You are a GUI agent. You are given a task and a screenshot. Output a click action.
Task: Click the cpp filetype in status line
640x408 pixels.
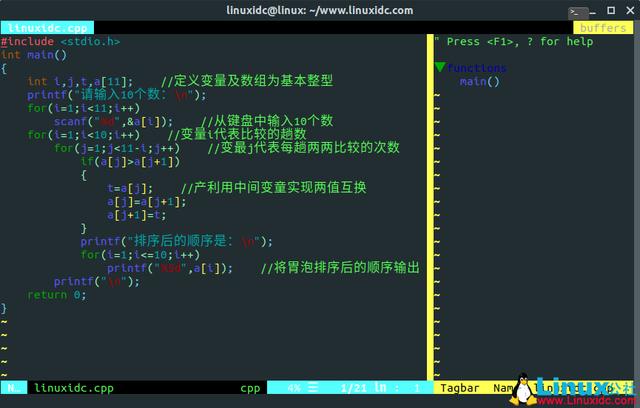(250, 388)
